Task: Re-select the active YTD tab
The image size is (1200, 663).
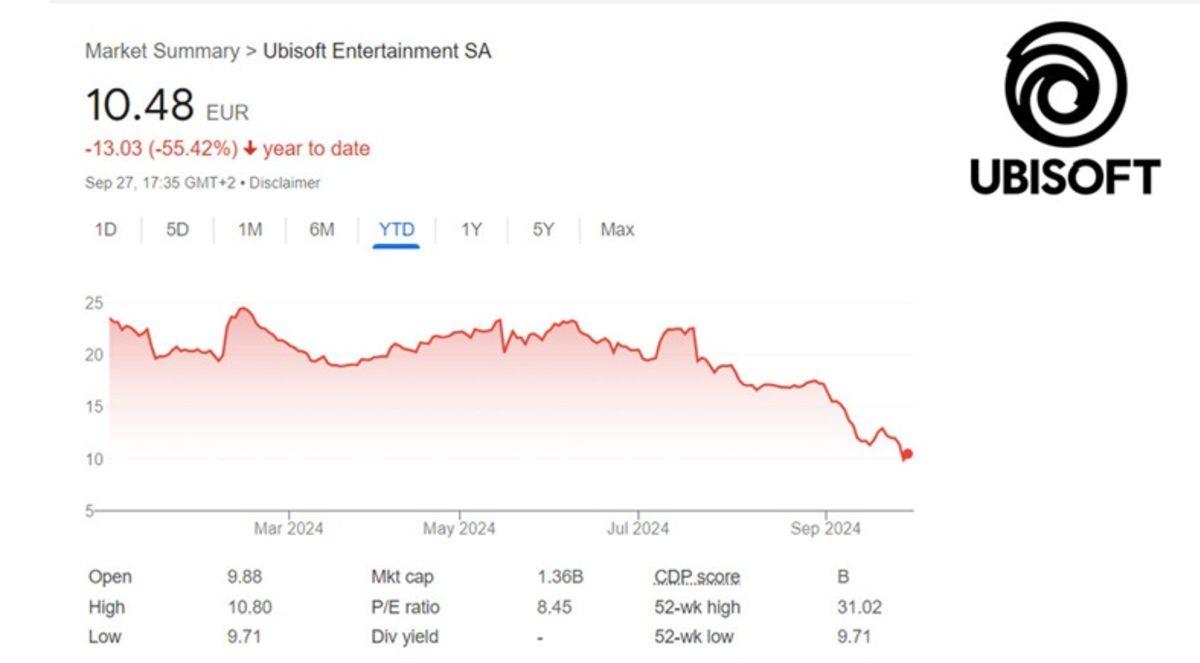Action: [397, 229]
